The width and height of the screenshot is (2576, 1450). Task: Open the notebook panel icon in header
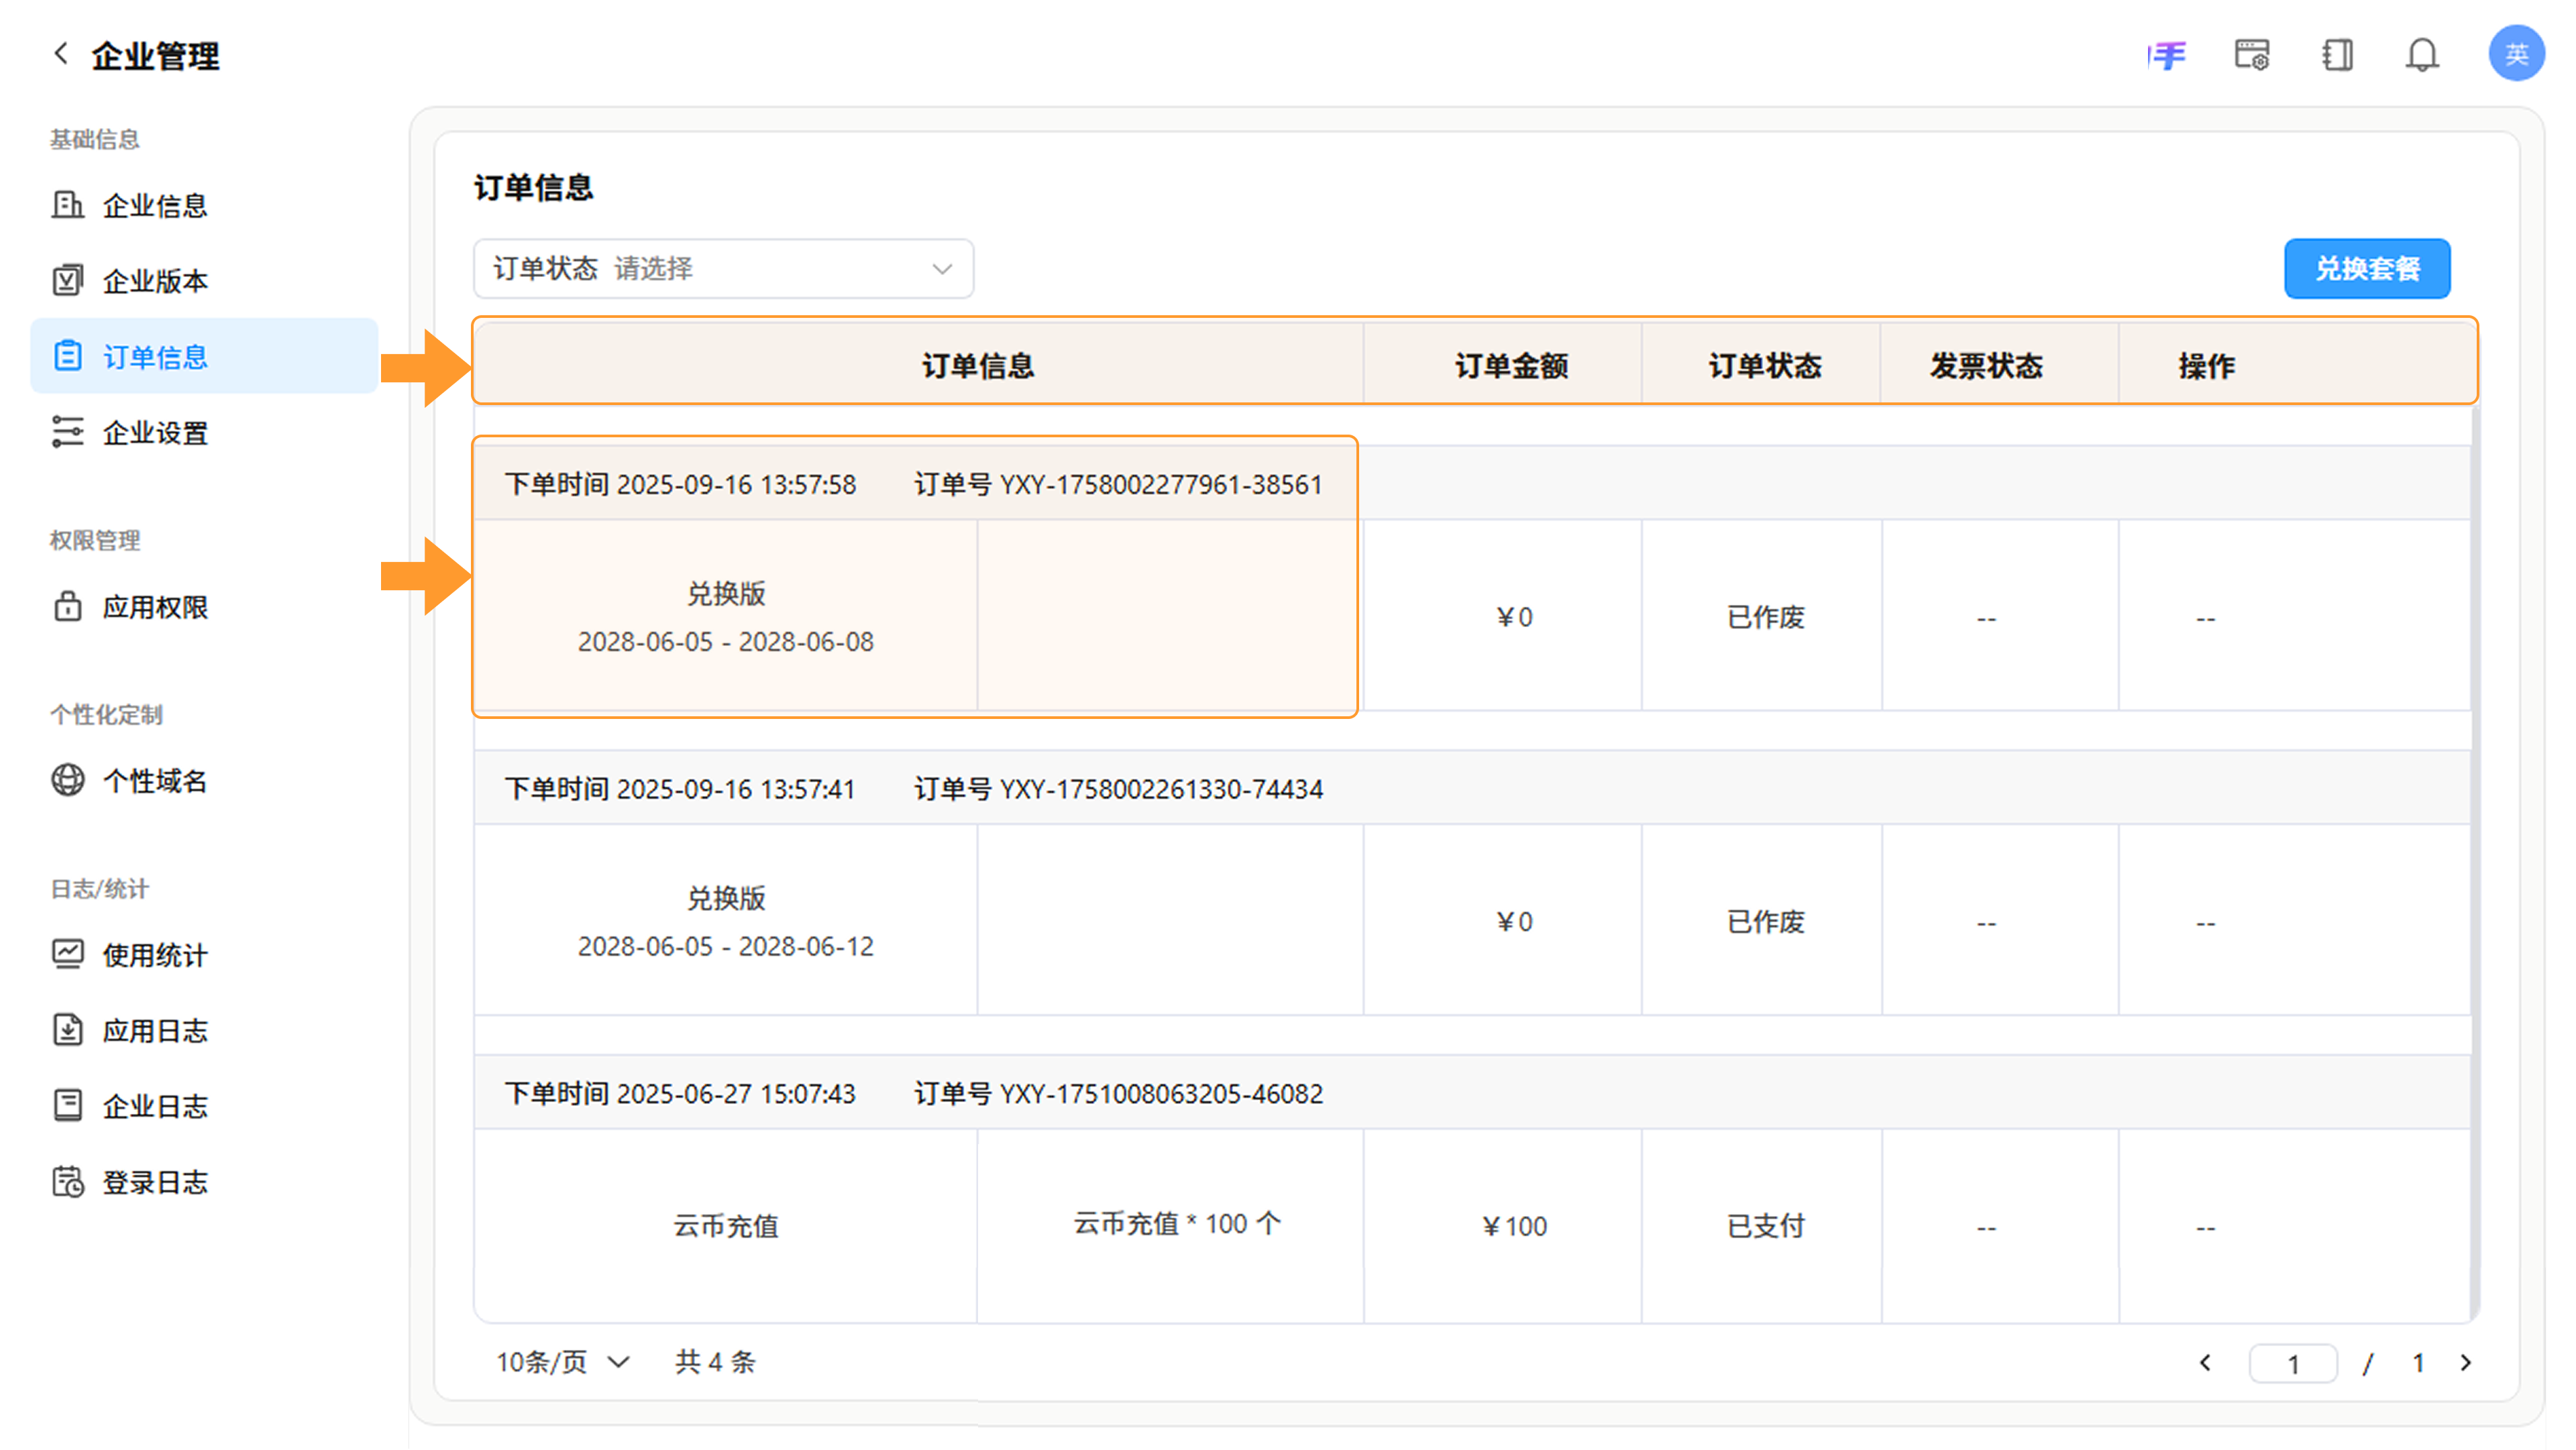coord(2337,55)
